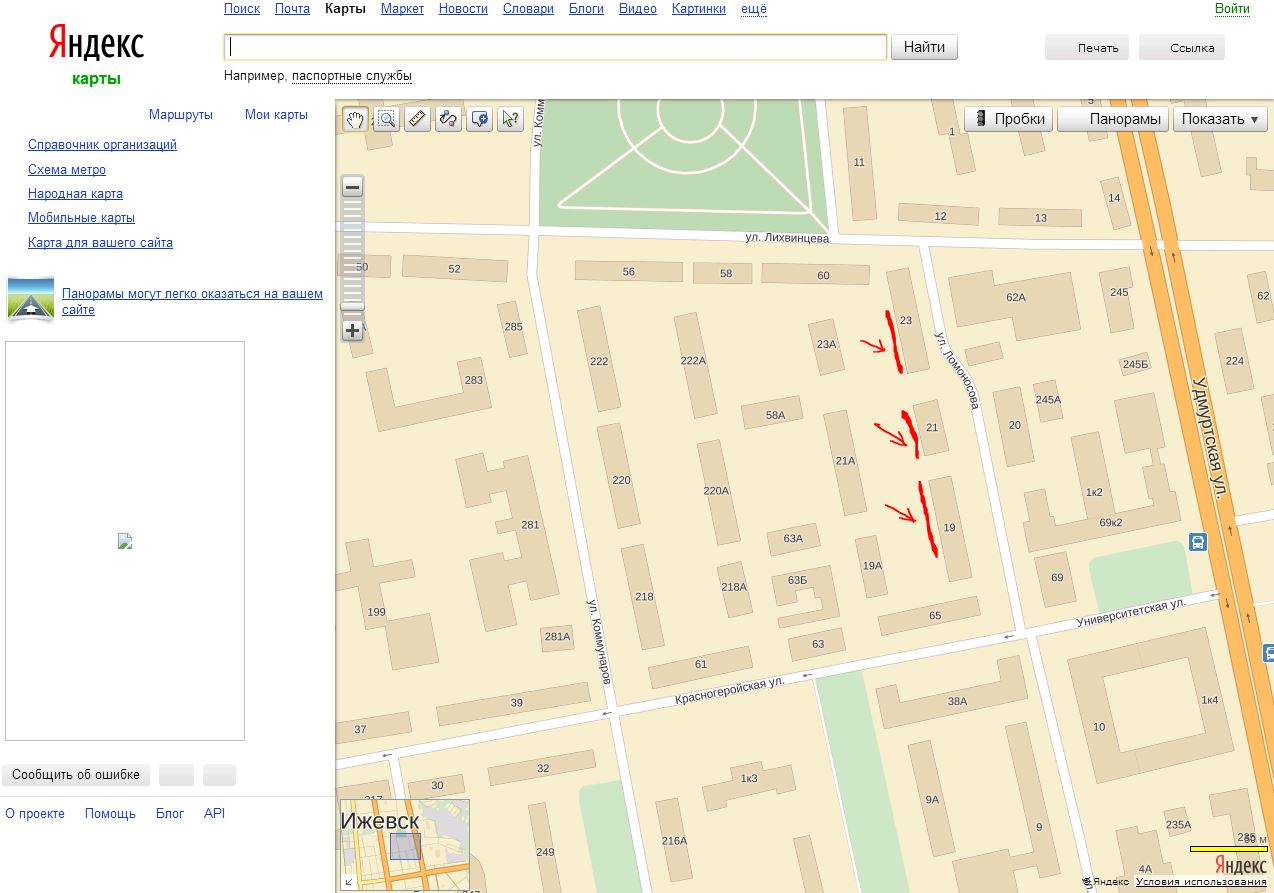Viewport: 1274px width, 893px height.
Task: Click the panorama road thumbnail icon
Action: pyautogui.click(x=30, y=300)
